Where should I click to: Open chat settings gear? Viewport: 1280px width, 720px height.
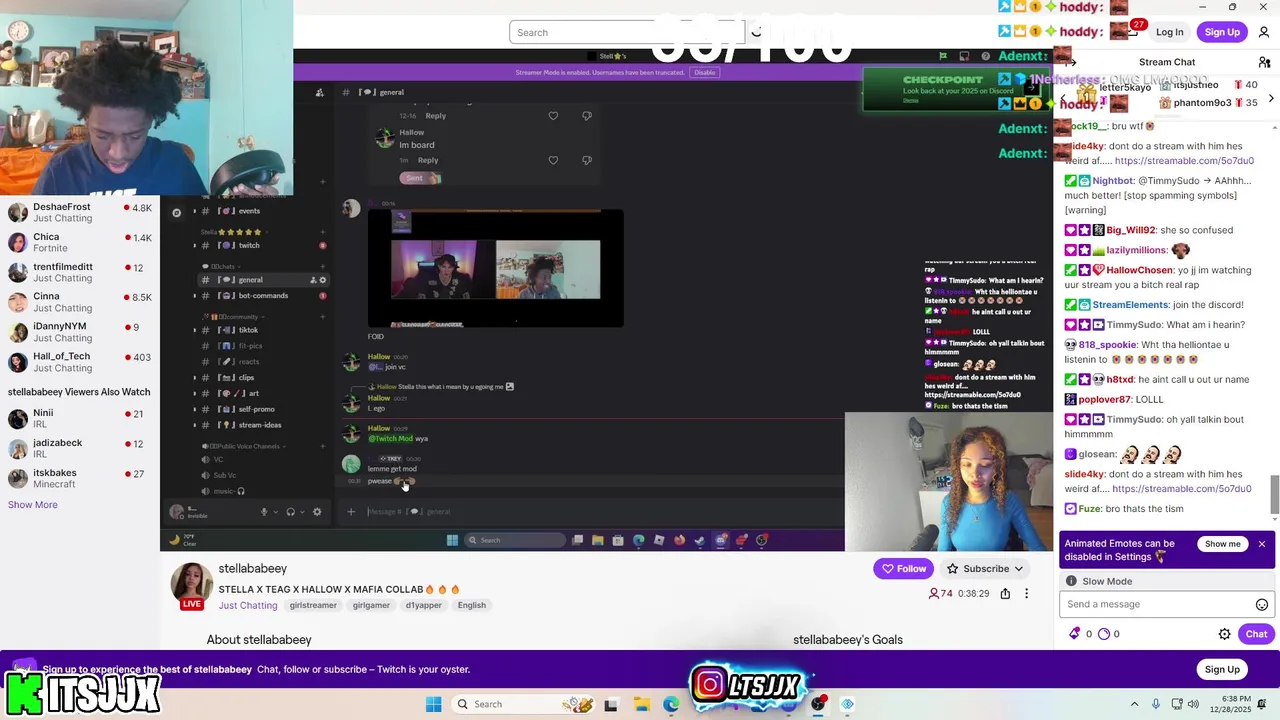[x=1224, y=634]
